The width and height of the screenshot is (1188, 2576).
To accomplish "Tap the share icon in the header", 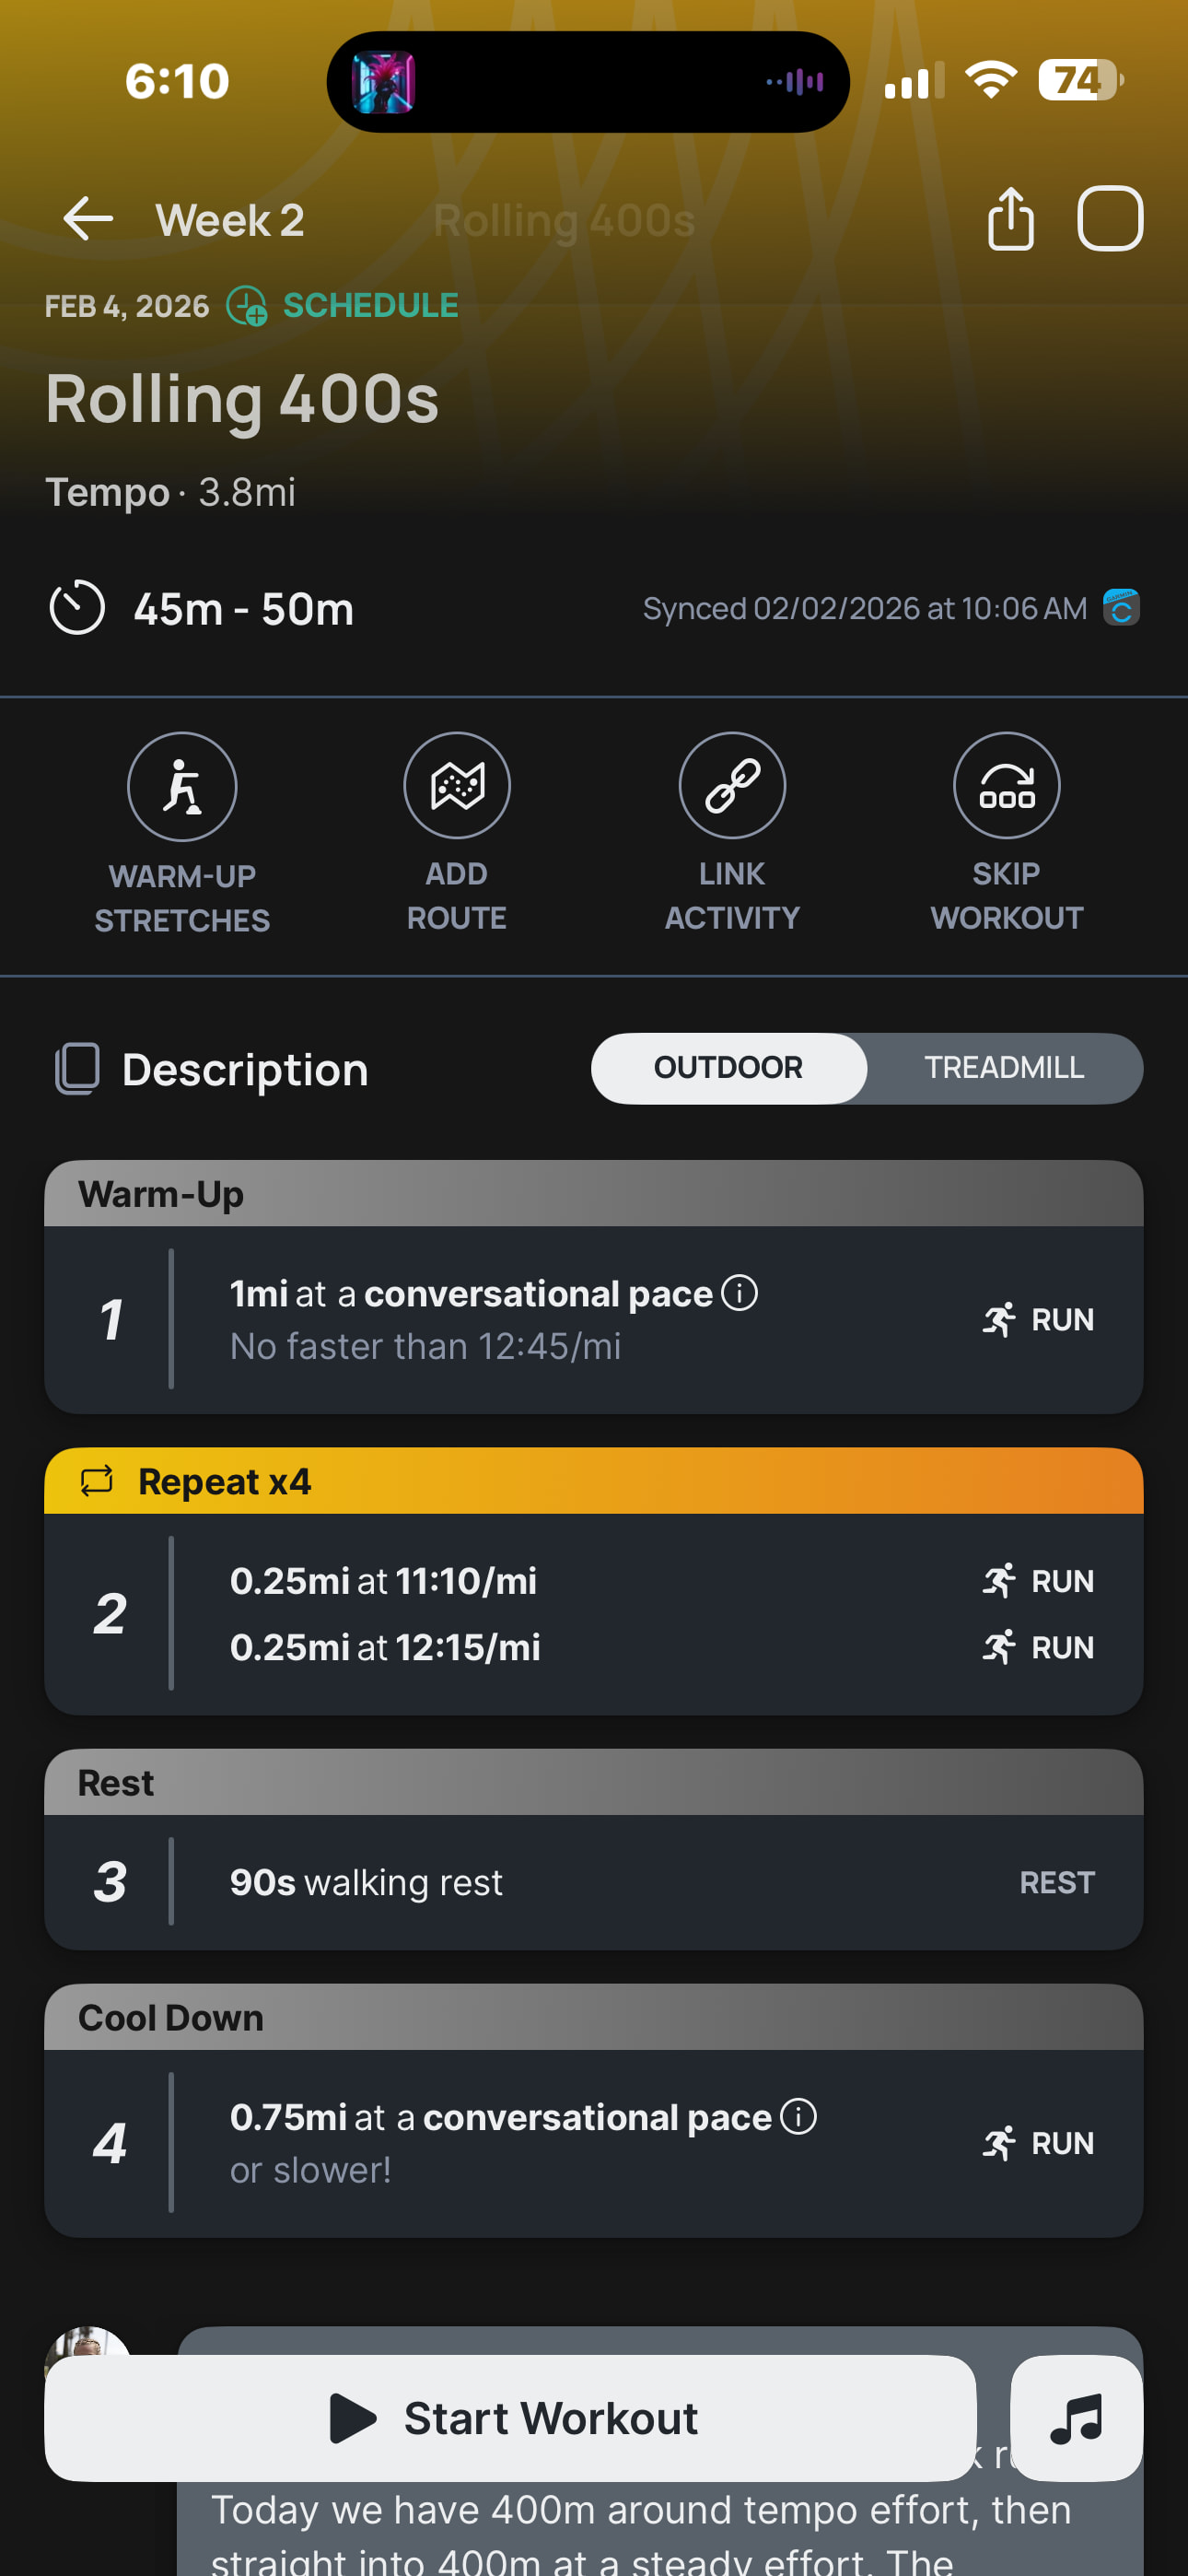I will coord(1010,219).
